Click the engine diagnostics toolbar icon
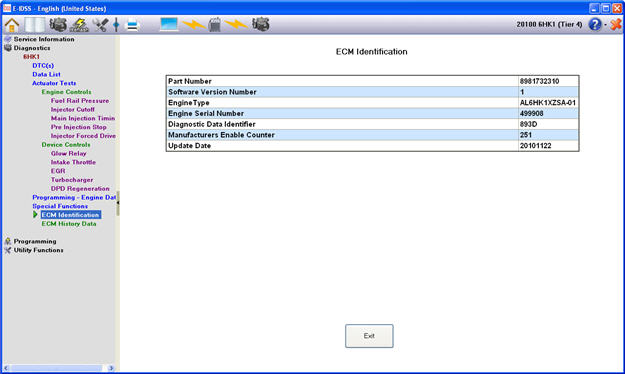625x374 pixels. [58, 25]
